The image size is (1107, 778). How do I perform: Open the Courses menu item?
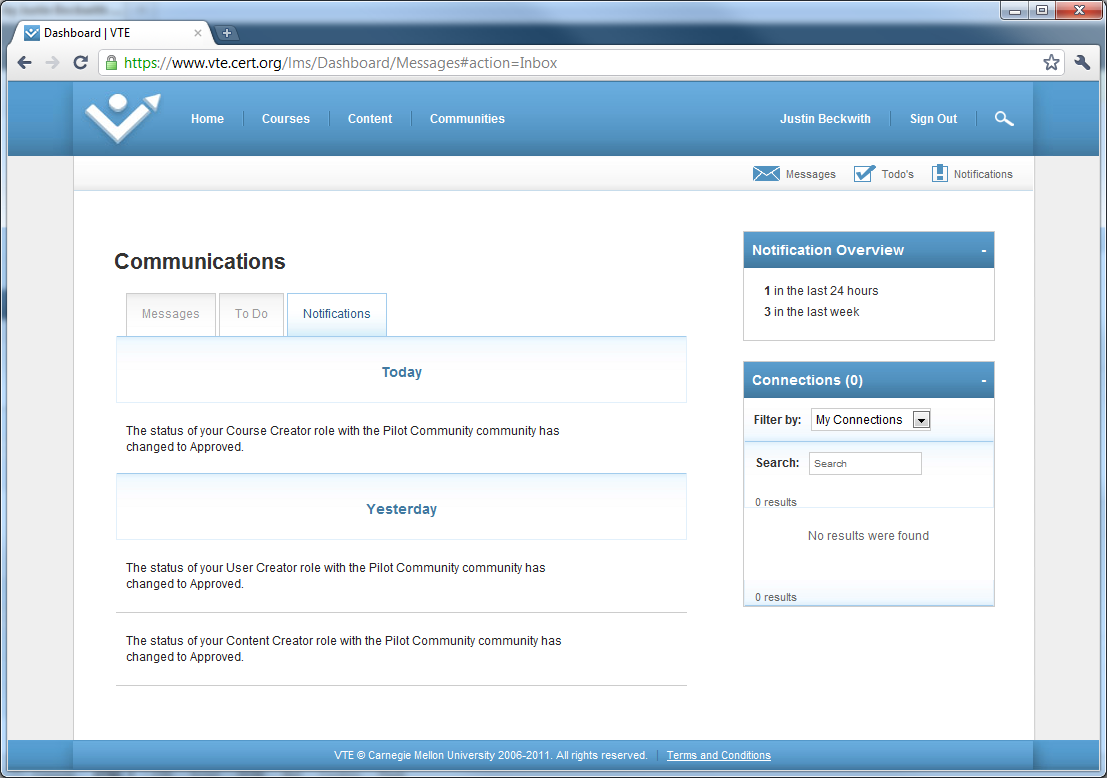(286, 119)
